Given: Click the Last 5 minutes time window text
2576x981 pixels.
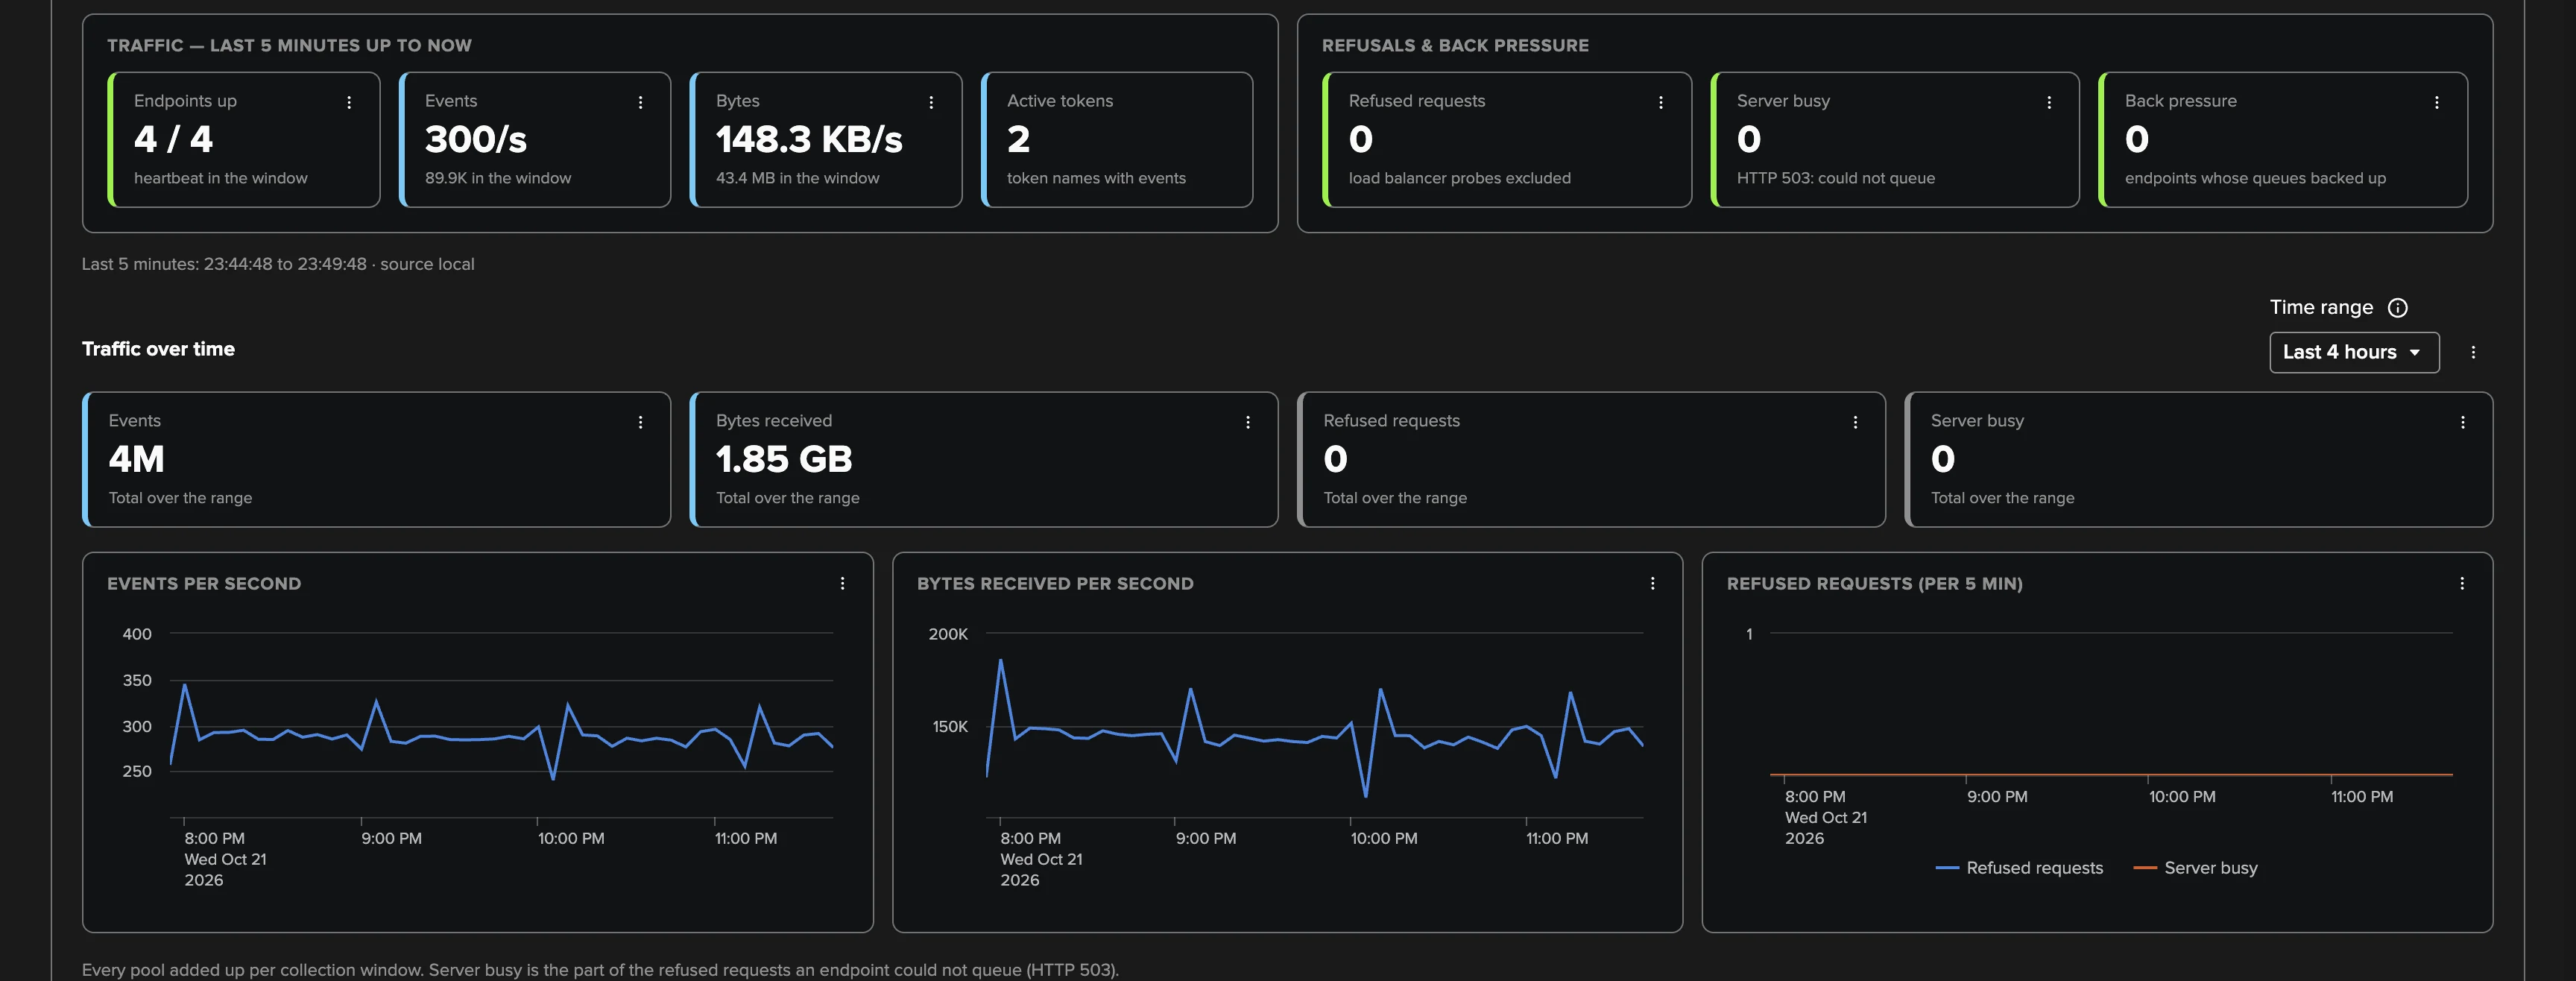Looking at the screenshot, I should point(278,264).
